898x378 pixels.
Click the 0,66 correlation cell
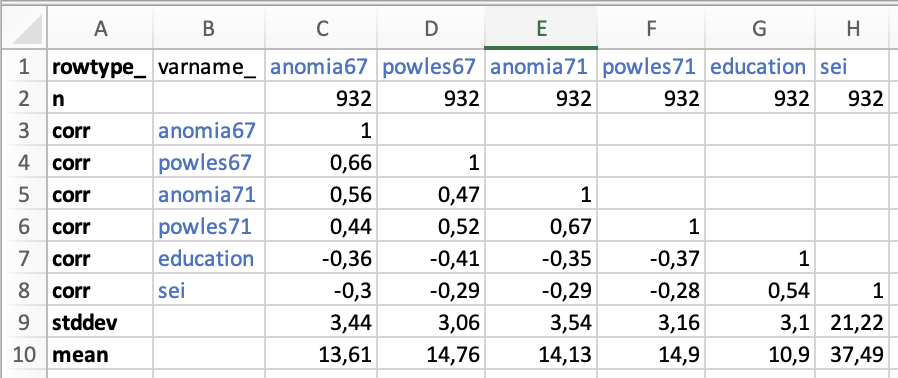pos(320,163)
